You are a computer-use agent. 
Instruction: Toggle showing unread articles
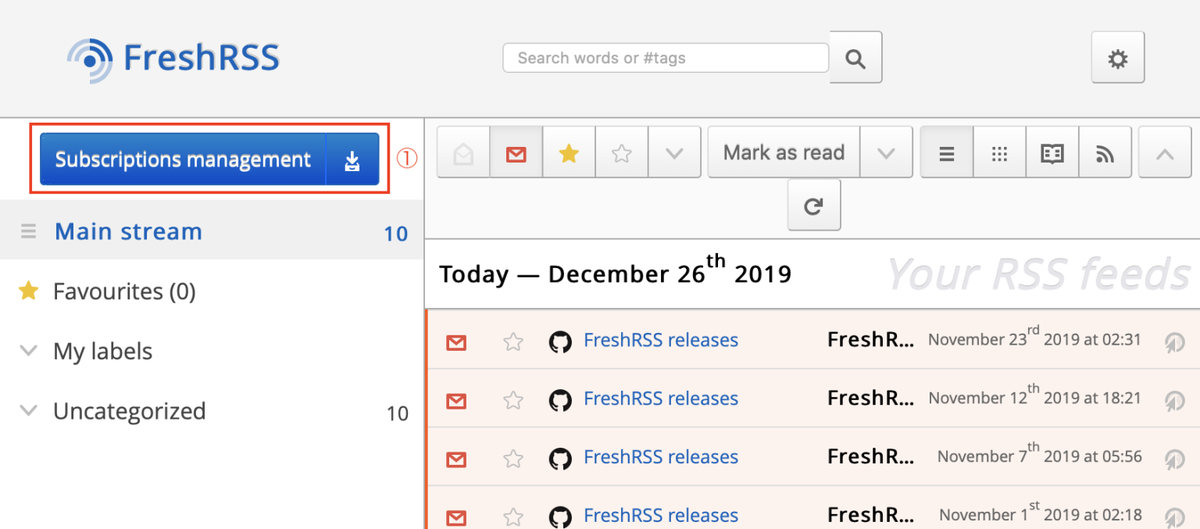[x=516, y=153]
